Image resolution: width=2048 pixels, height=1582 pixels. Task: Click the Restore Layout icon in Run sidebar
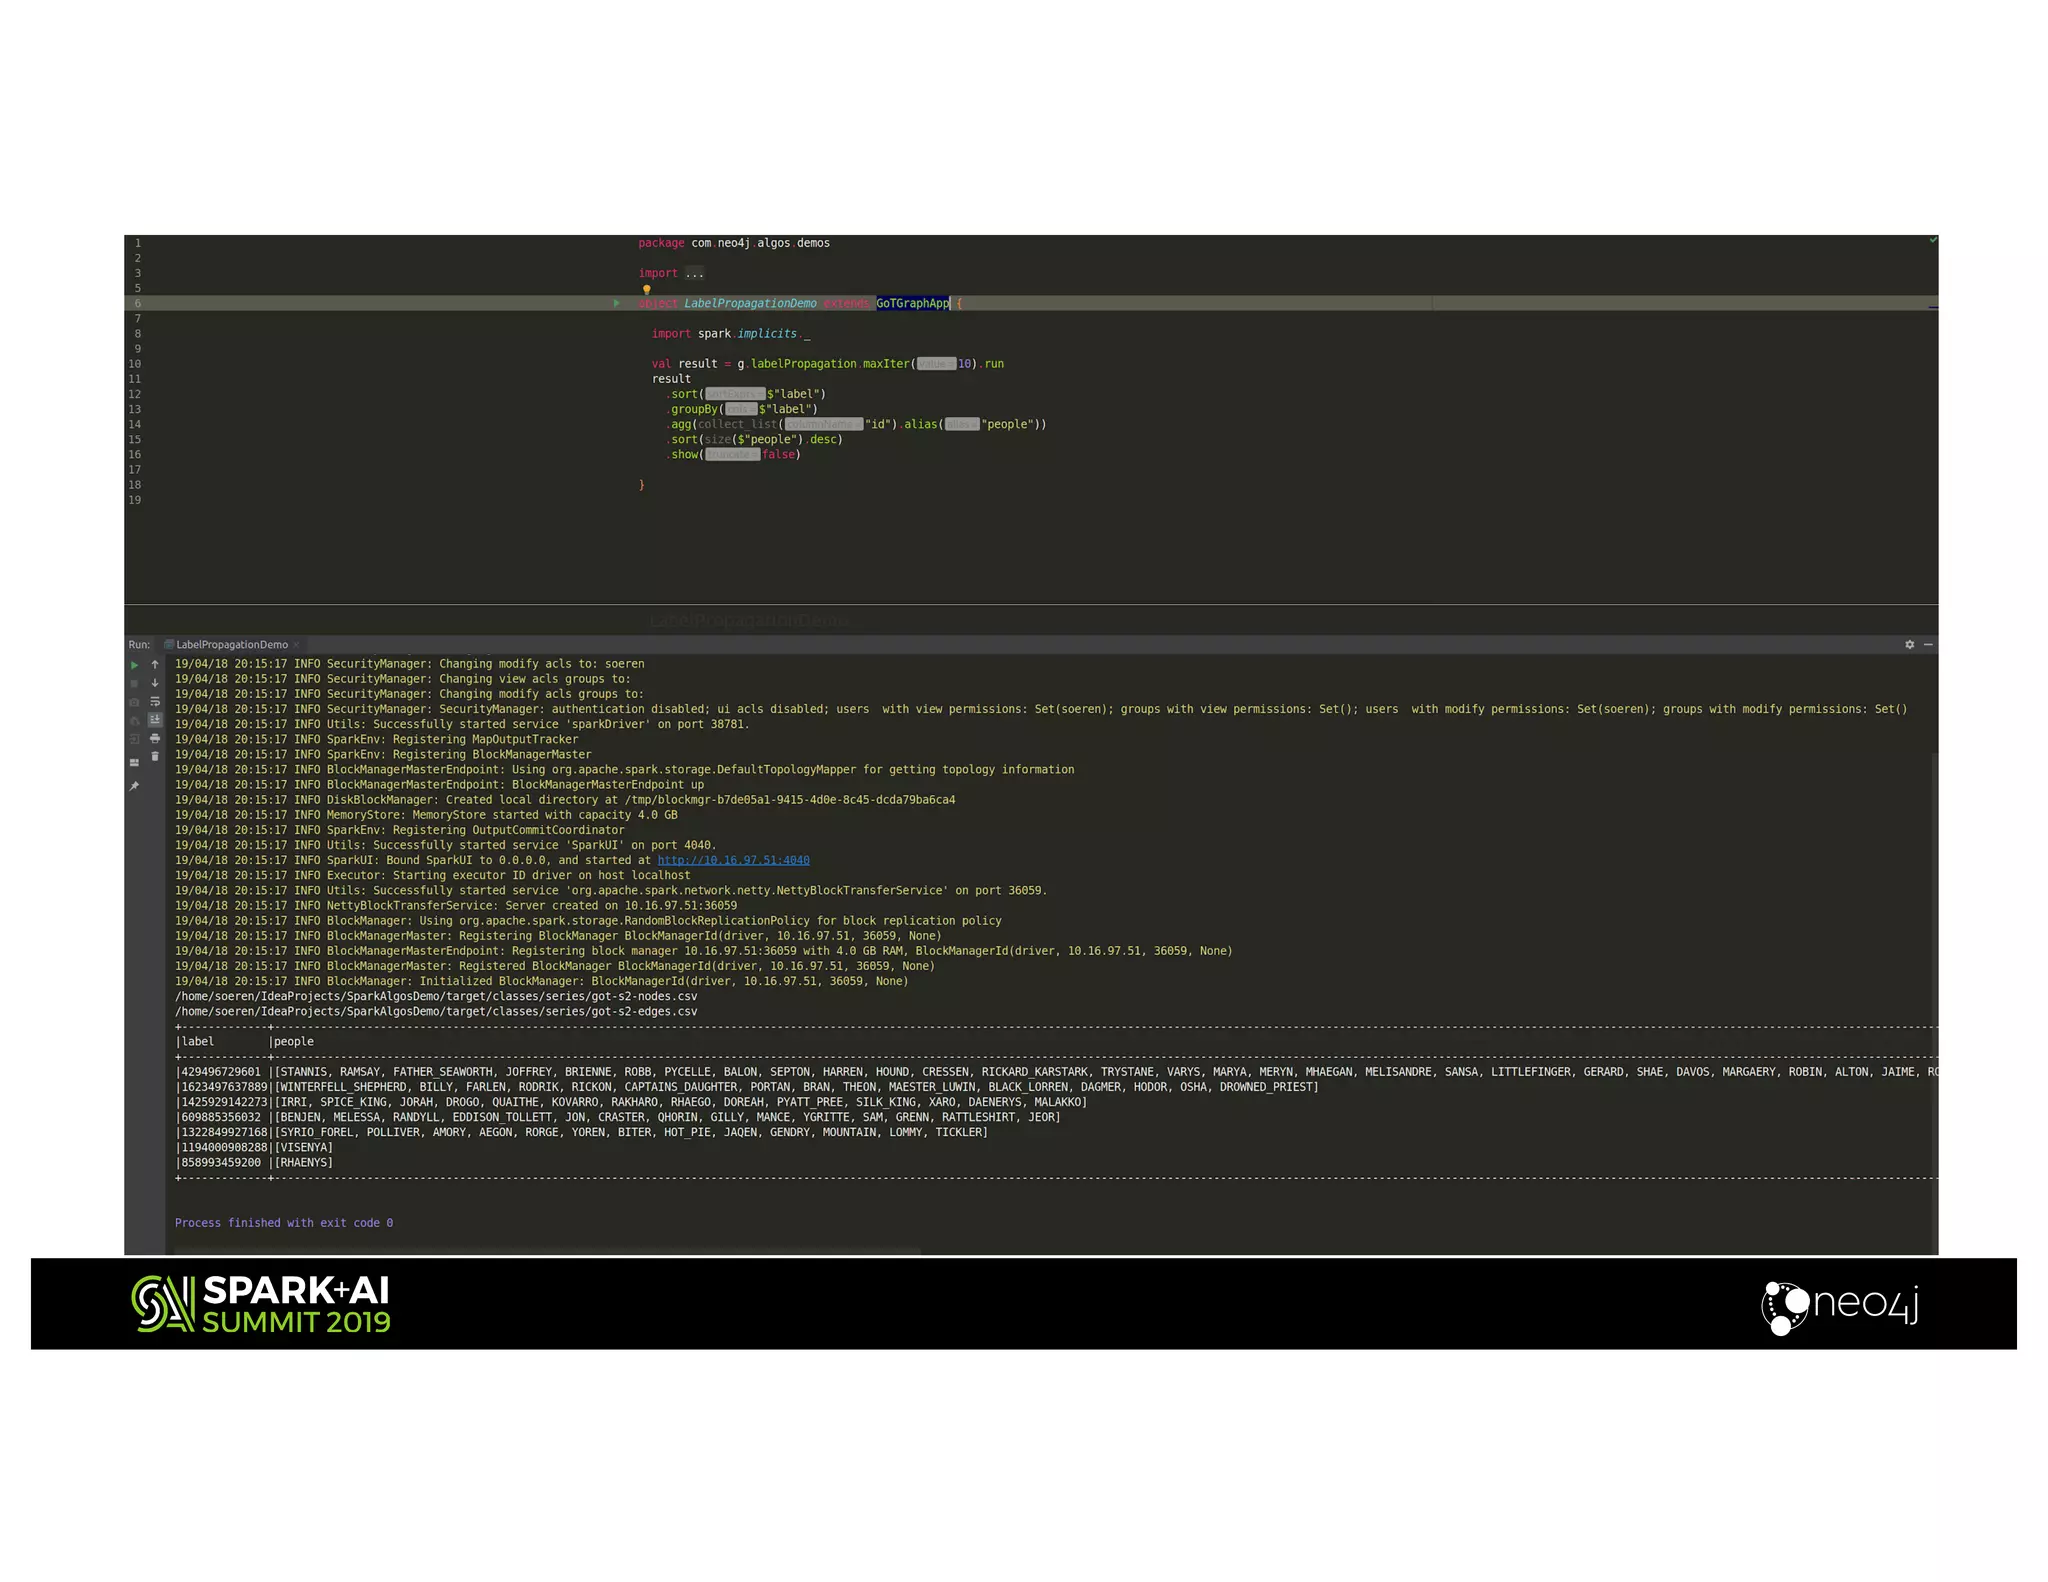point(135,763)
